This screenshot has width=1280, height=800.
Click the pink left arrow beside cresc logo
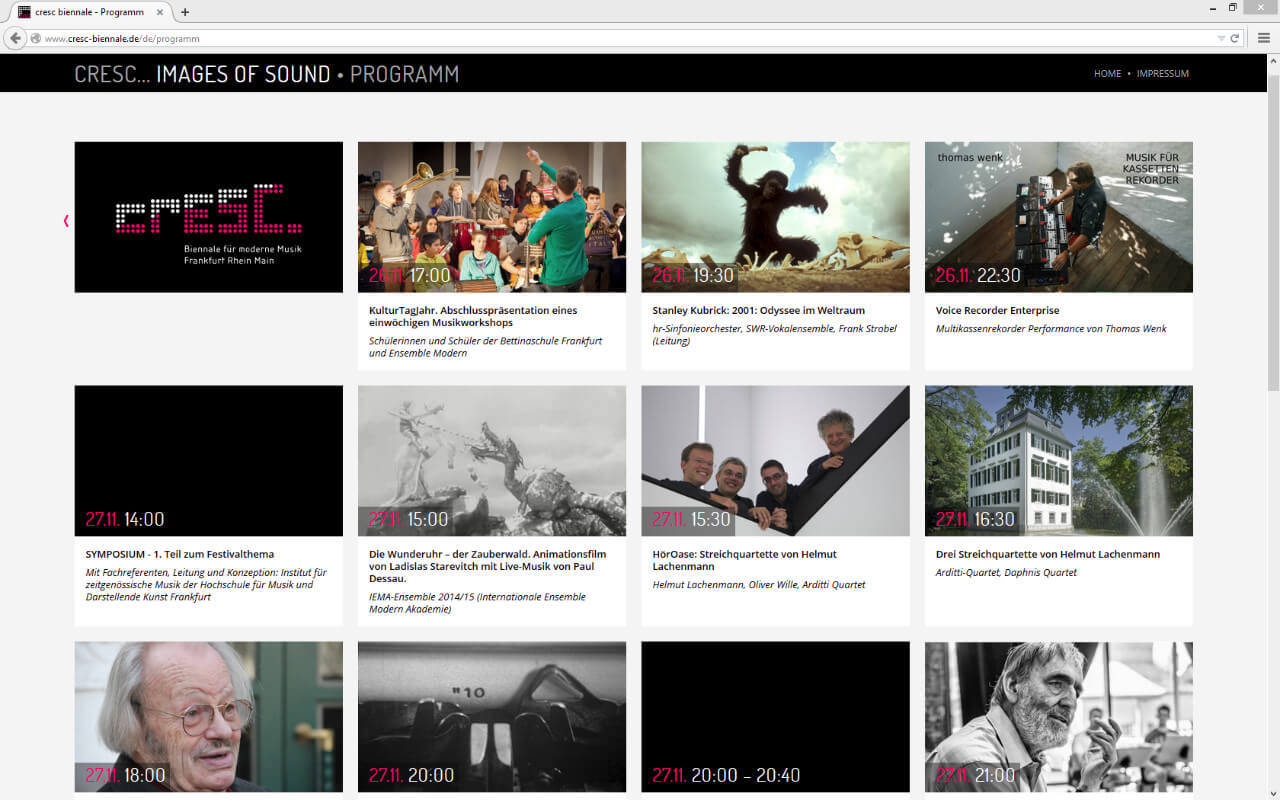[66, 220]
